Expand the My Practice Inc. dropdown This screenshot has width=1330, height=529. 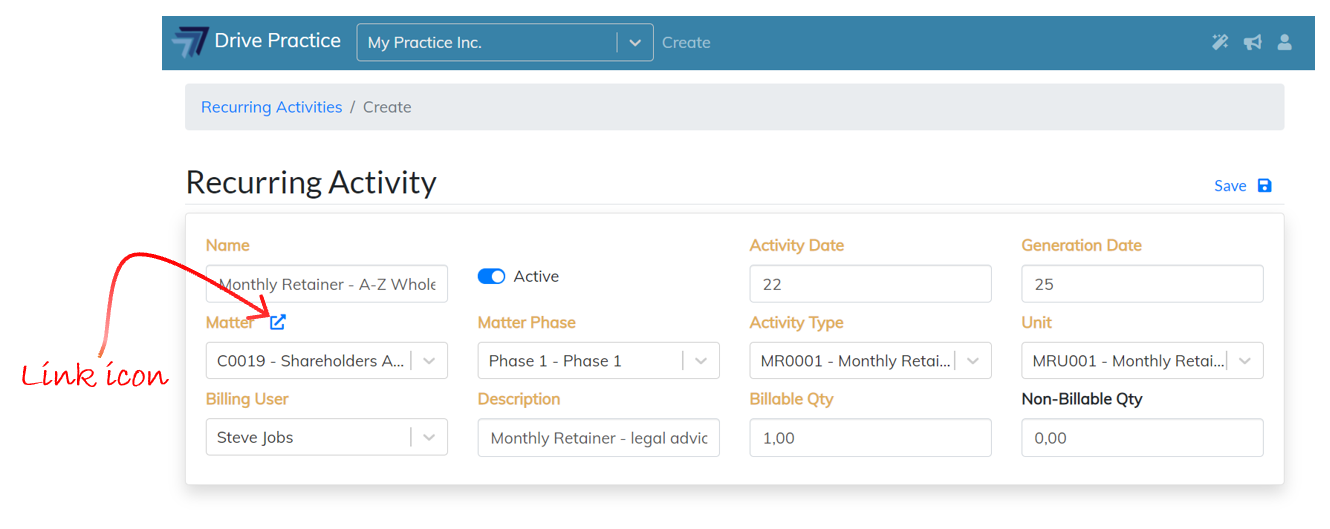coord(634,43)
